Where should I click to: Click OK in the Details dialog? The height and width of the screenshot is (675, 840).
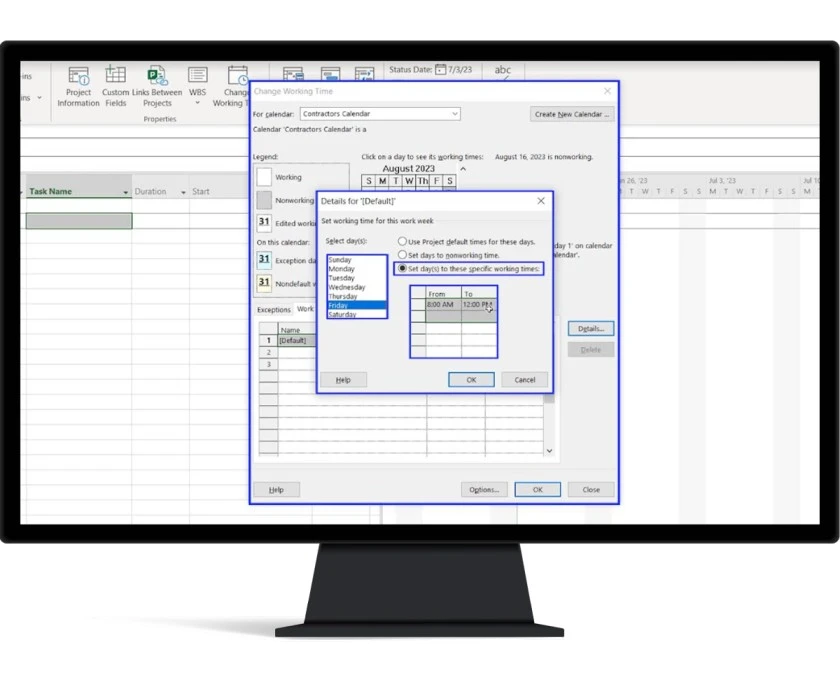pyautogui.click(x=470, y=380)
